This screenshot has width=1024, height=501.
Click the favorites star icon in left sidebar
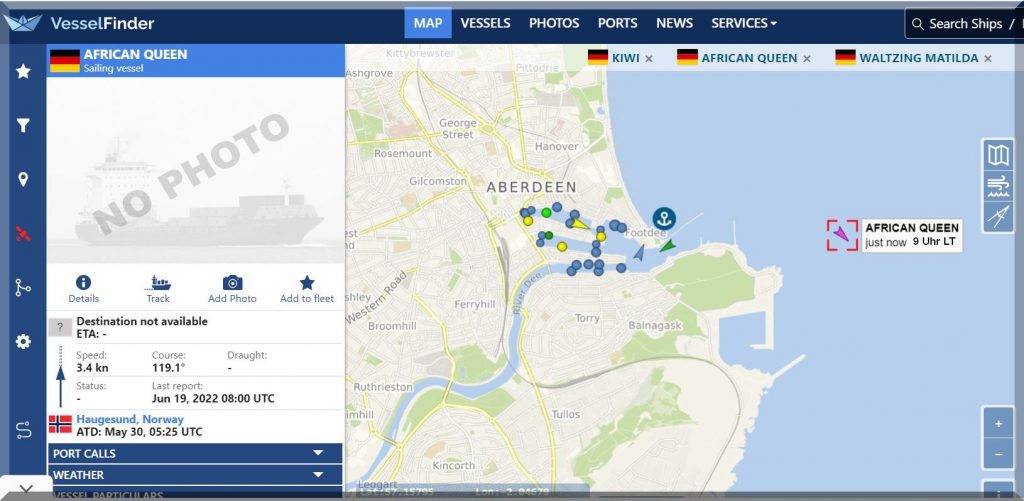[23, 71]
